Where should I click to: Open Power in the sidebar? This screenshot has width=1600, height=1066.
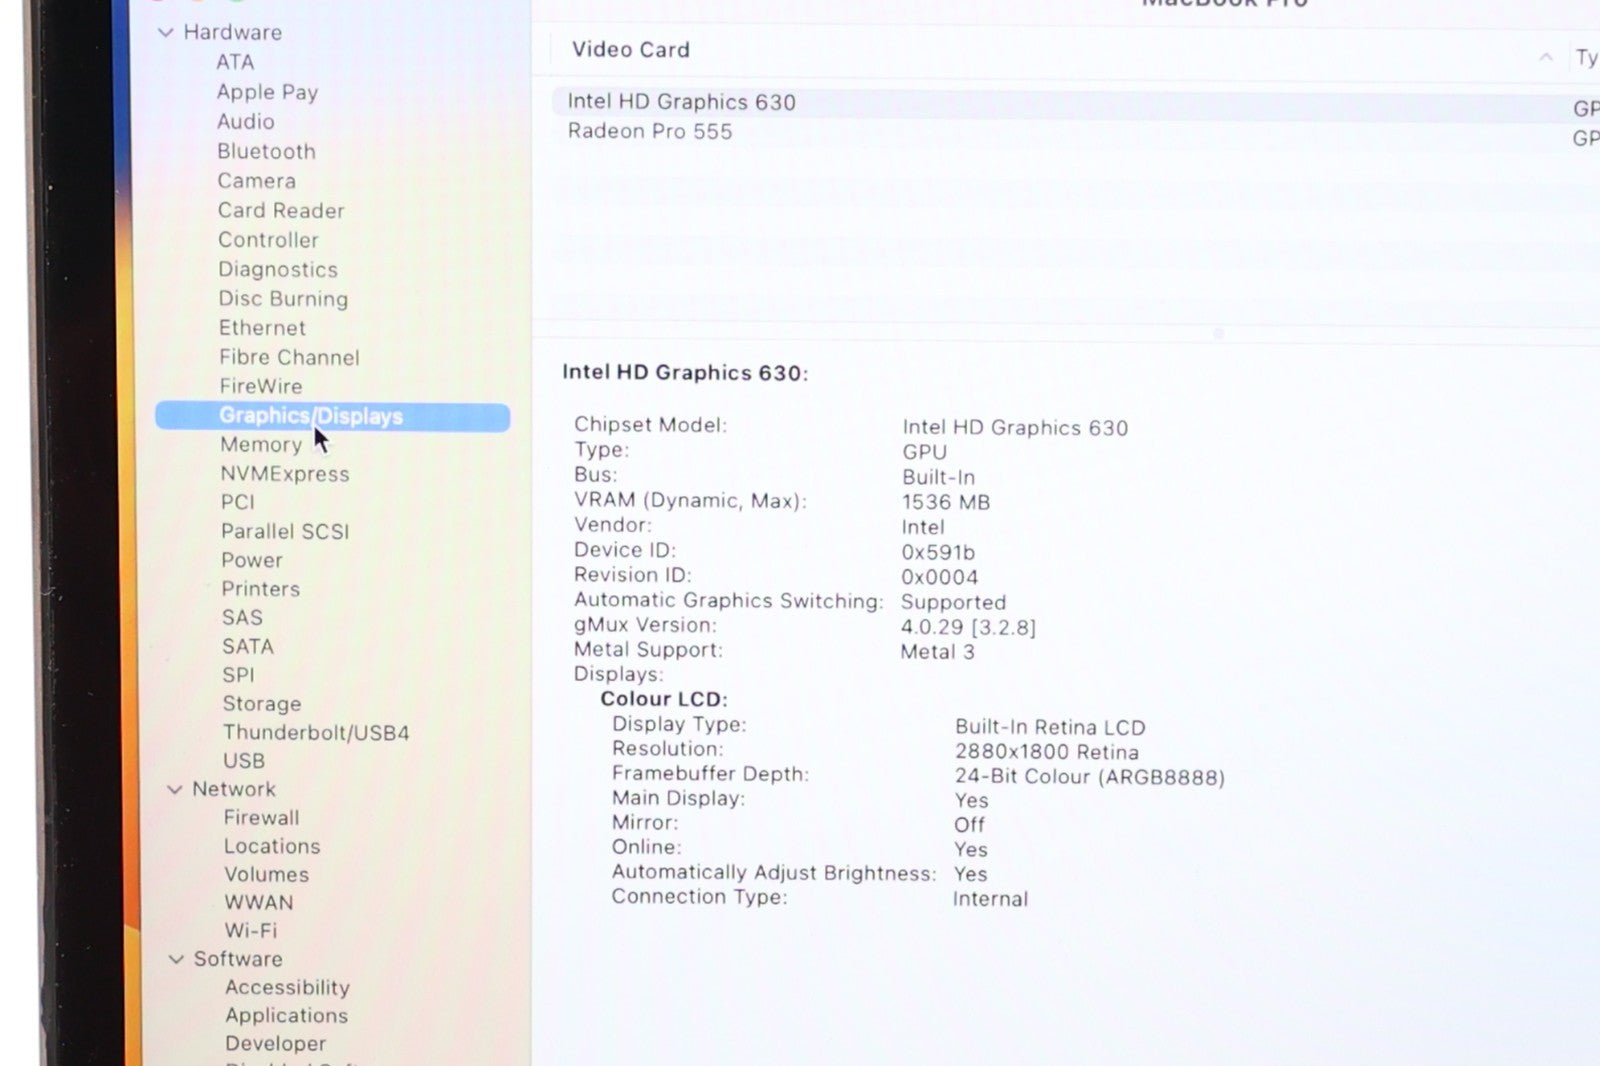tap(252, 561)
